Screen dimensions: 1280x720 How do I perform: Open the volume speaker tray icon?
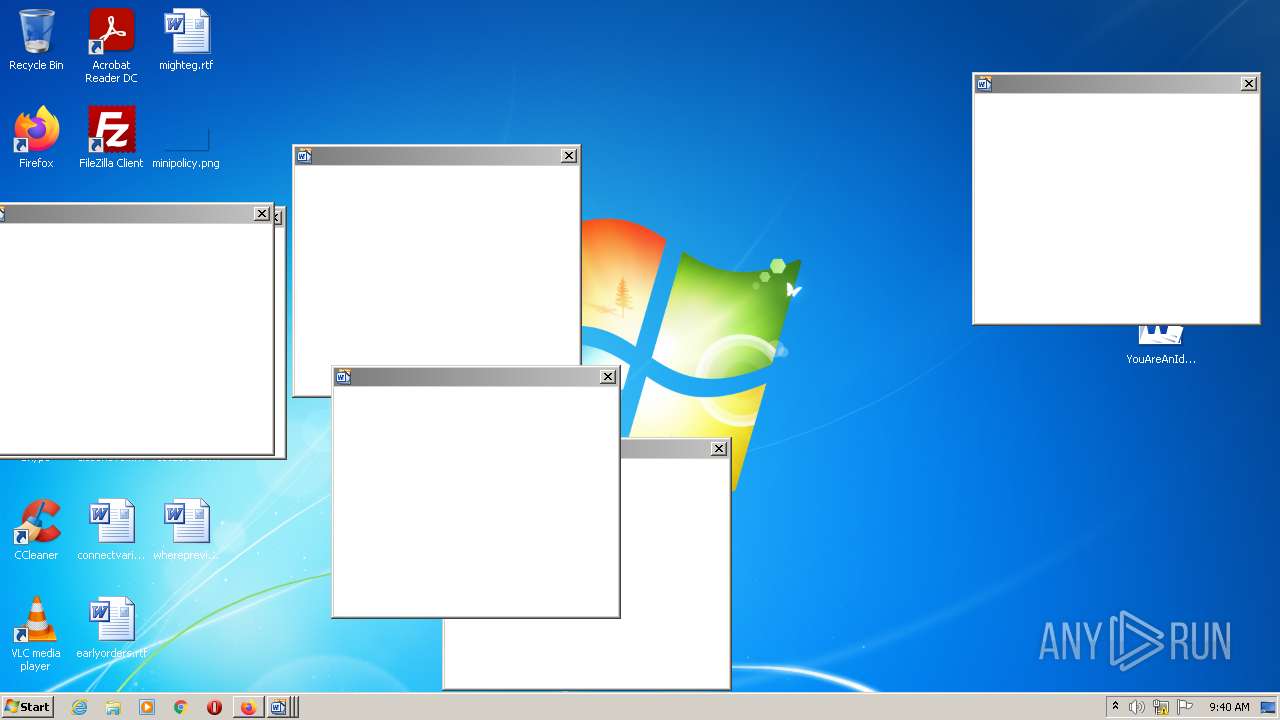1137,707
